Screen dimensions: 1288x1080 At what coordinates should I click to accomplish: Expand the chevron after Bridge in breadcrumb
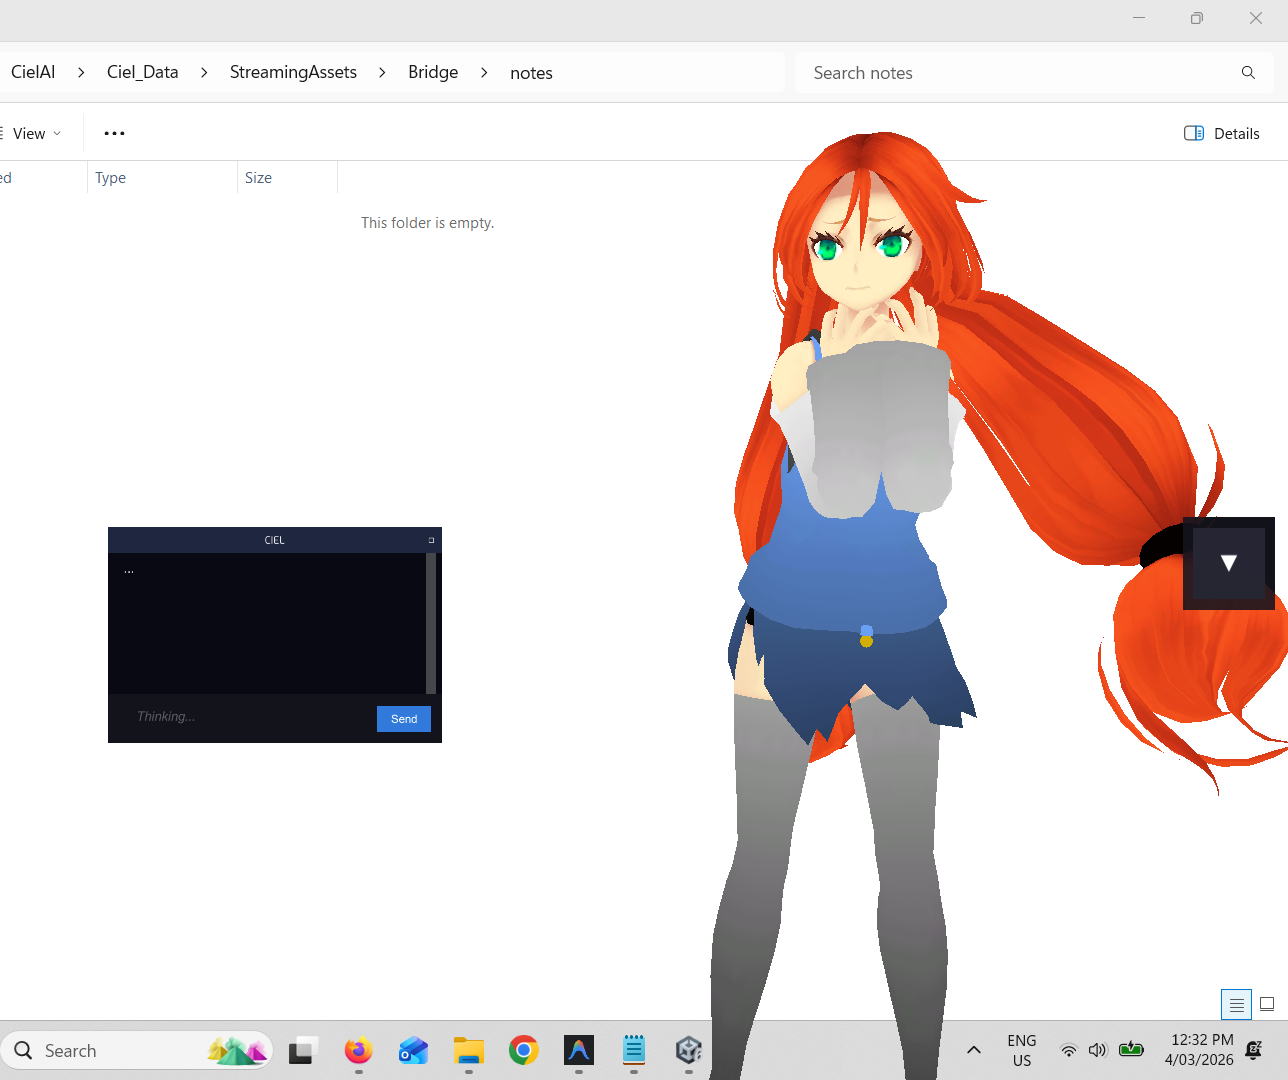pos(484,73)
